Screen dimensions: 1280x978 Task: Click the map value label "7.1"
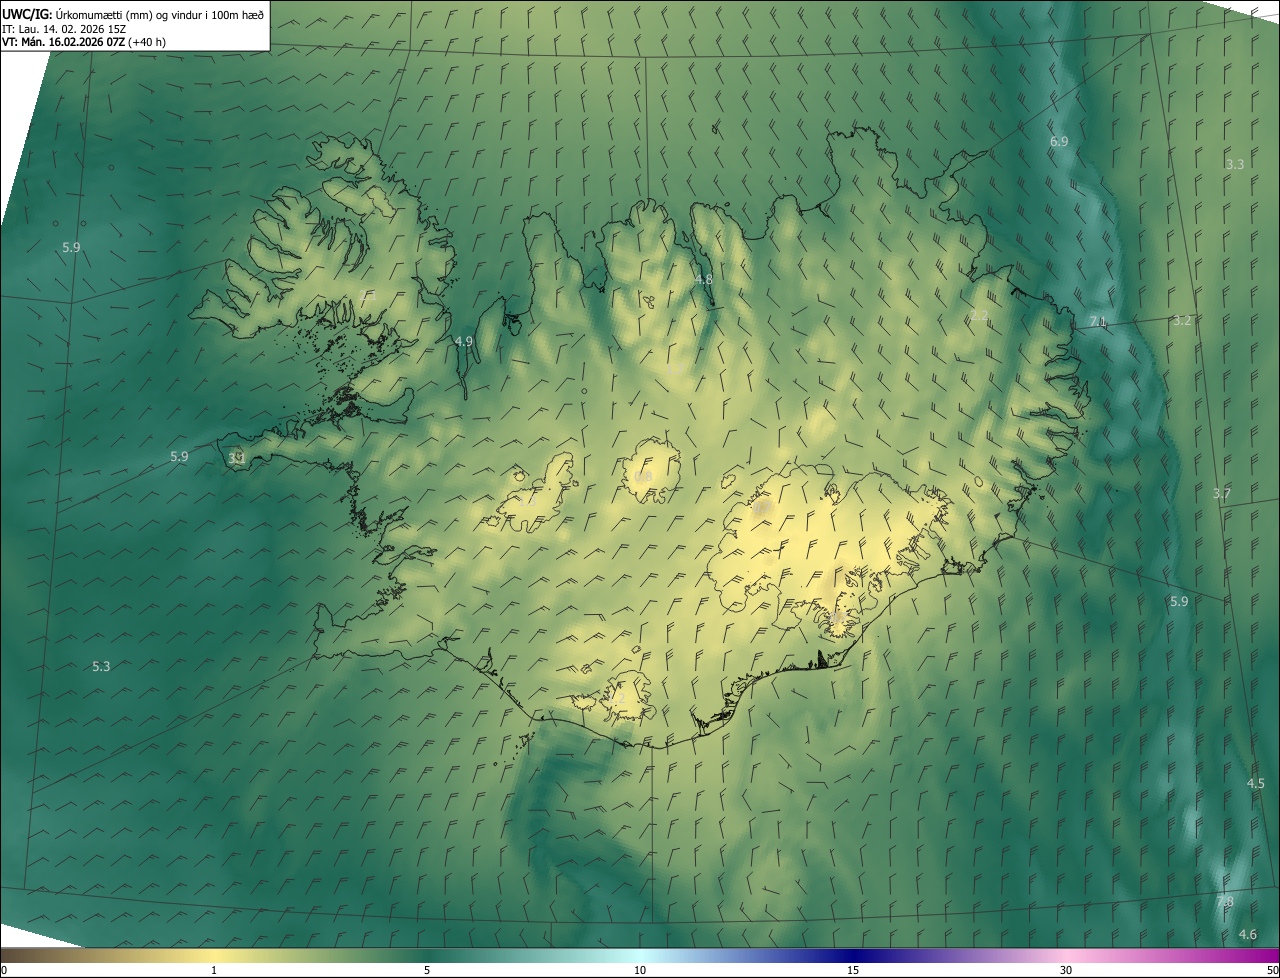pyautogui.click(x=1098, y=321)
